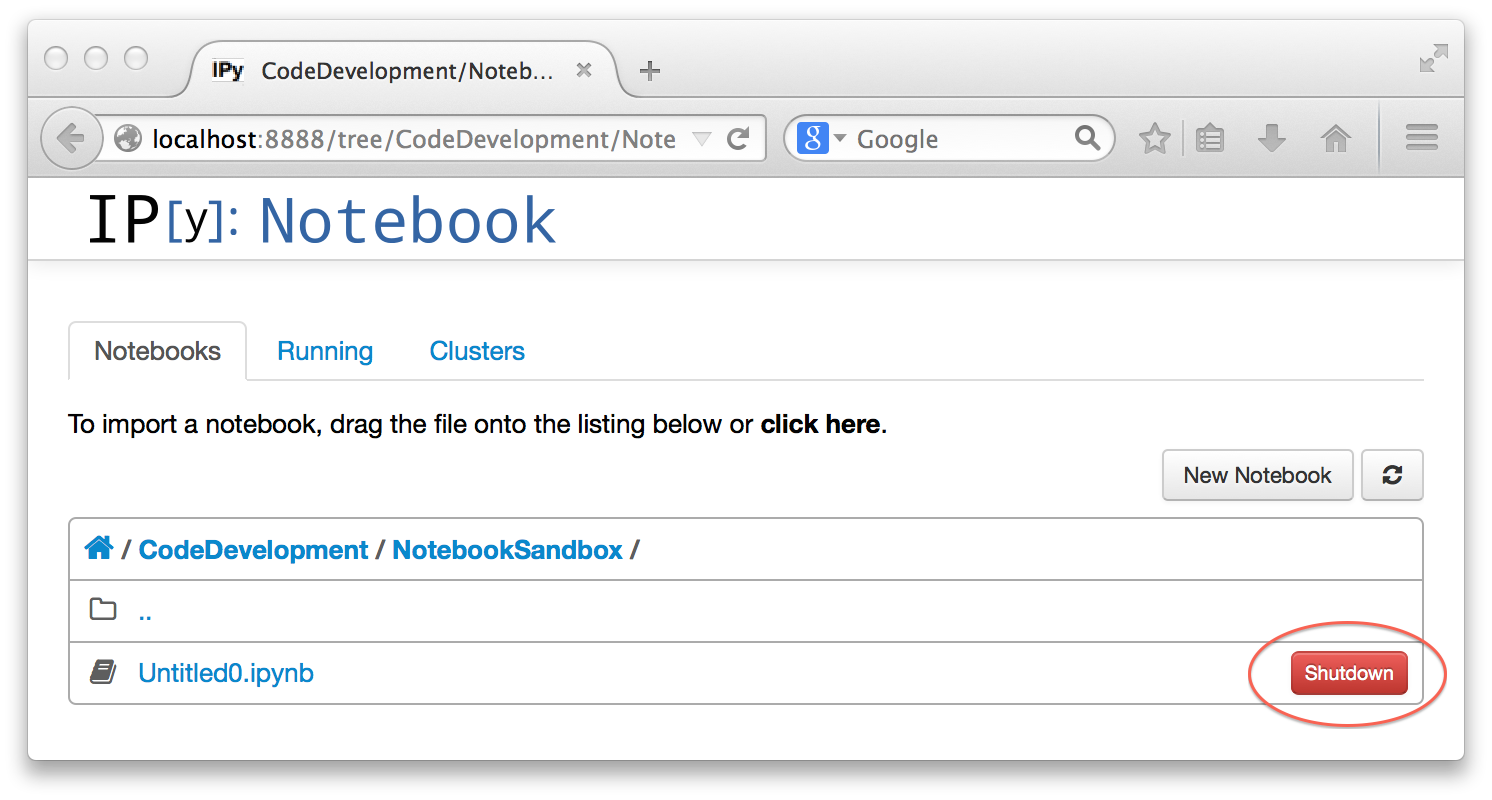Go to the browser home page icon
Image resolution: width=1492 pixels, height=800 pixels.
[1336, 139]
